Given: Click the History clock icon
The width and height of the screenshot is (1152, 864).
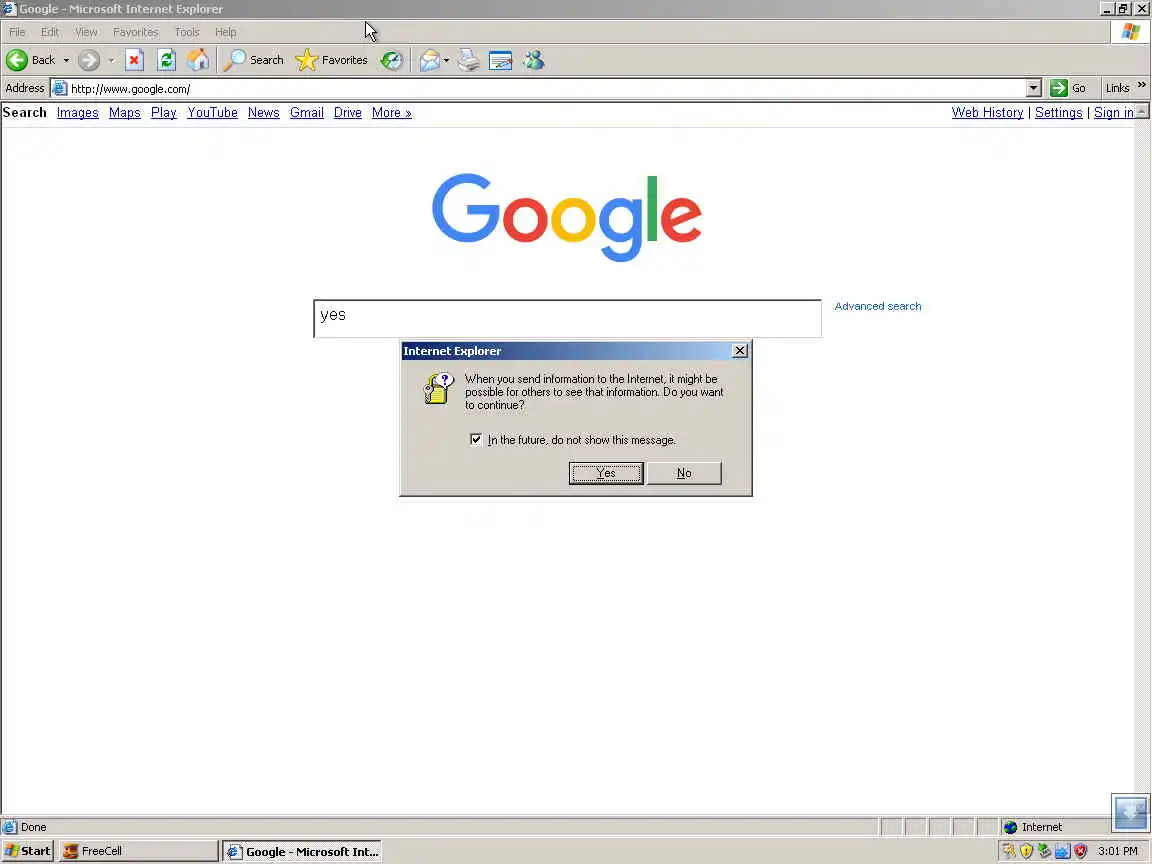Looking at the screenshot, I should click(x=392, y=60).
